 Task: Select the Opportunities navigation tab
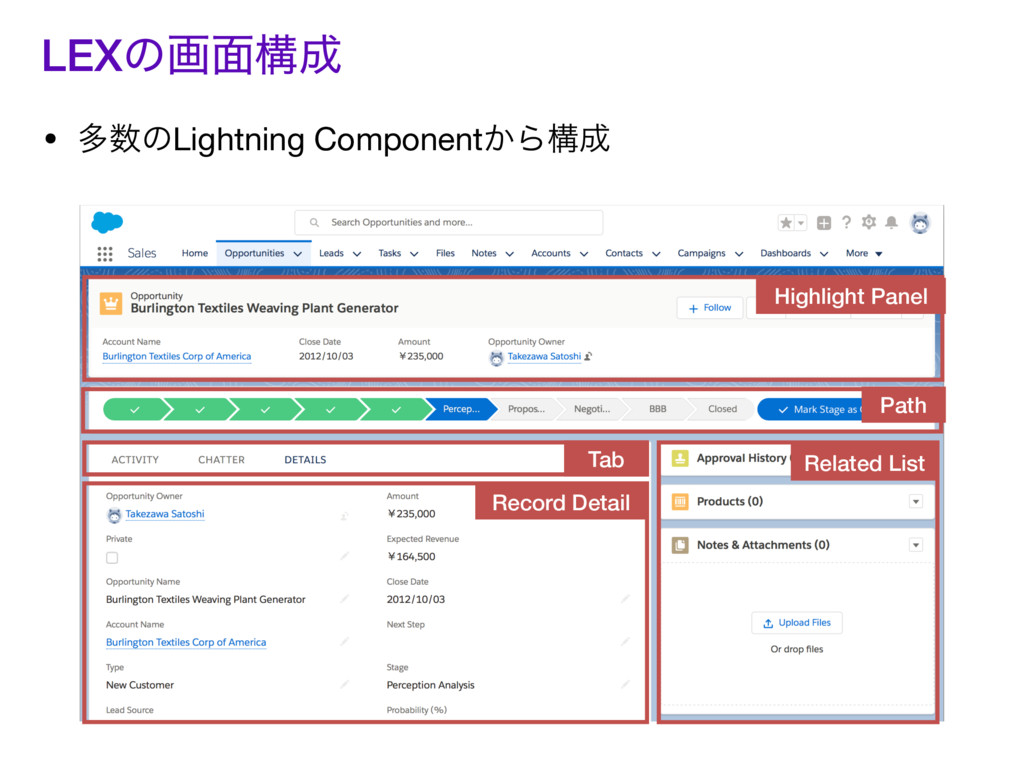tap(254, 253)
